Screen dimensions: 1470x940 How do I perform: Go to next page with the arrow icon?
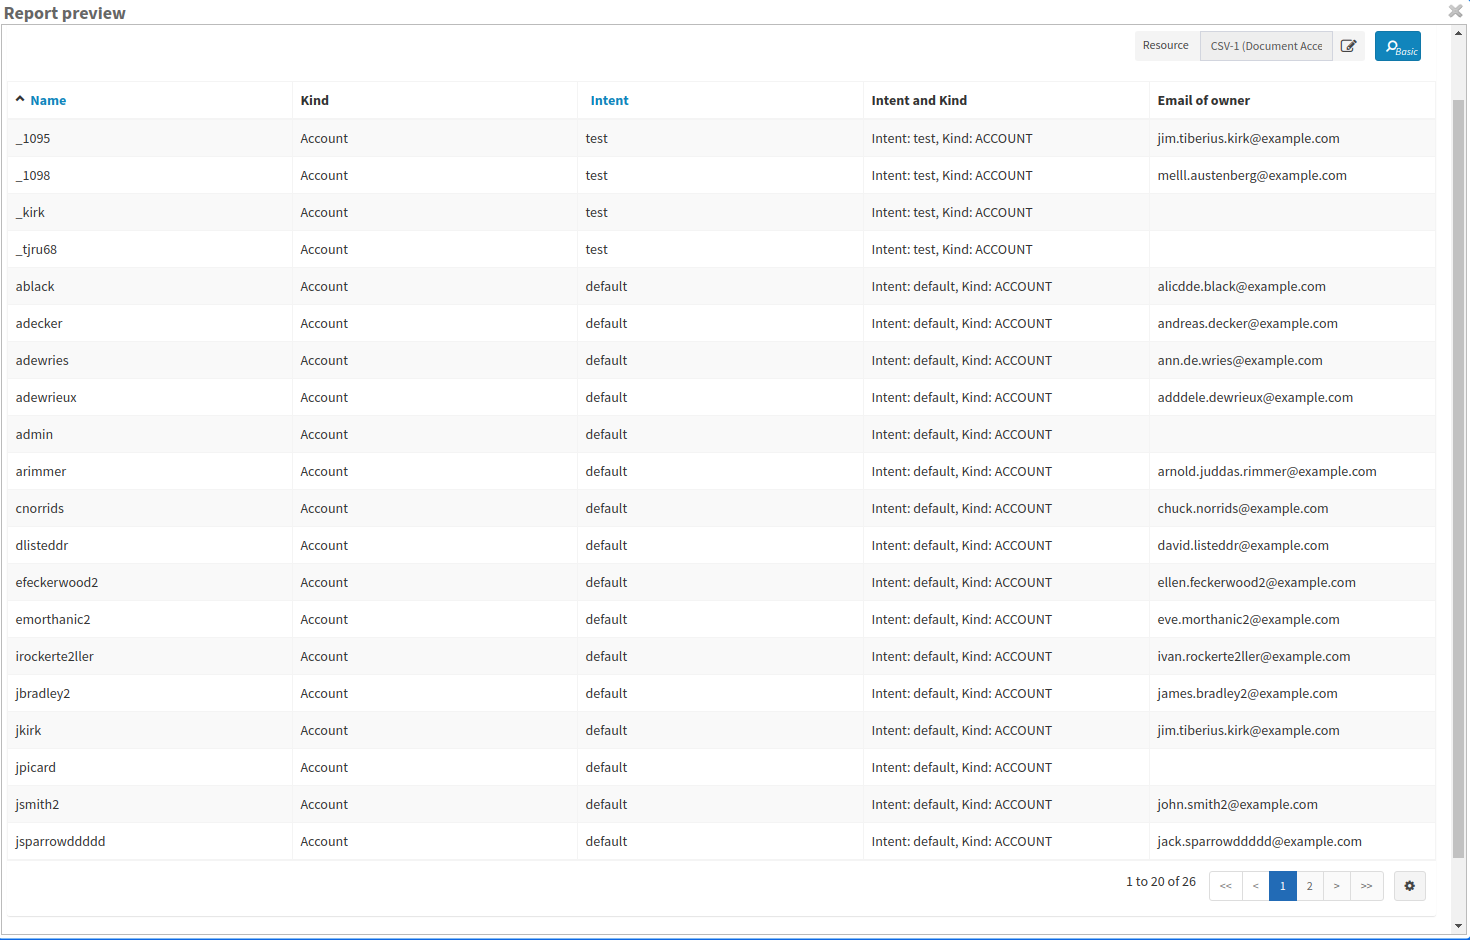click(x=1337, y=885)
